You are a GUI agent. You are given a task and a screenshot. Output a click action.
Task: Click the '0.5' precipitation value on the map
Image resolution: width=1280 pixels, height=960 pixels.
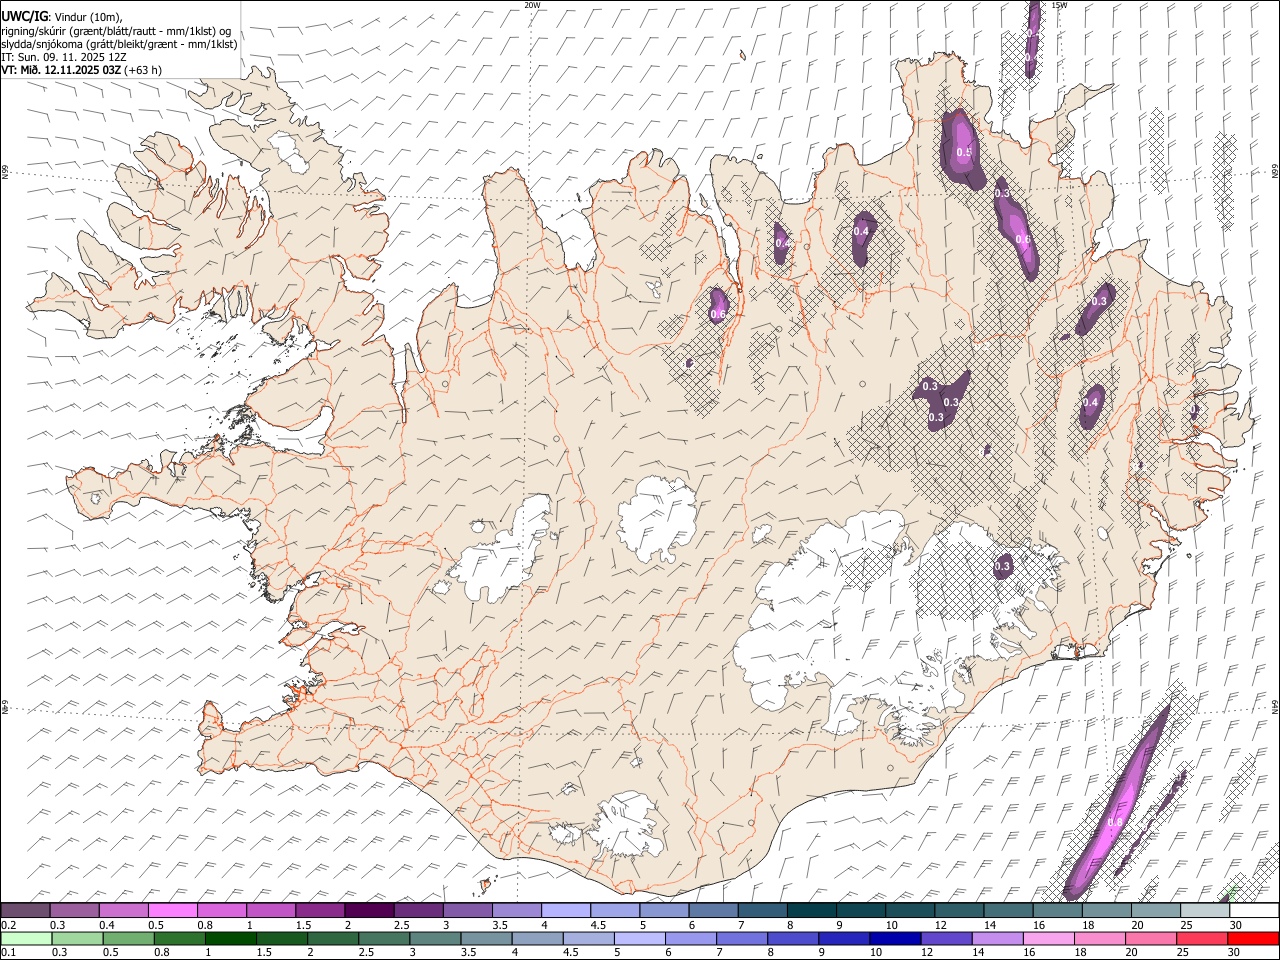(x=964, y=153)
